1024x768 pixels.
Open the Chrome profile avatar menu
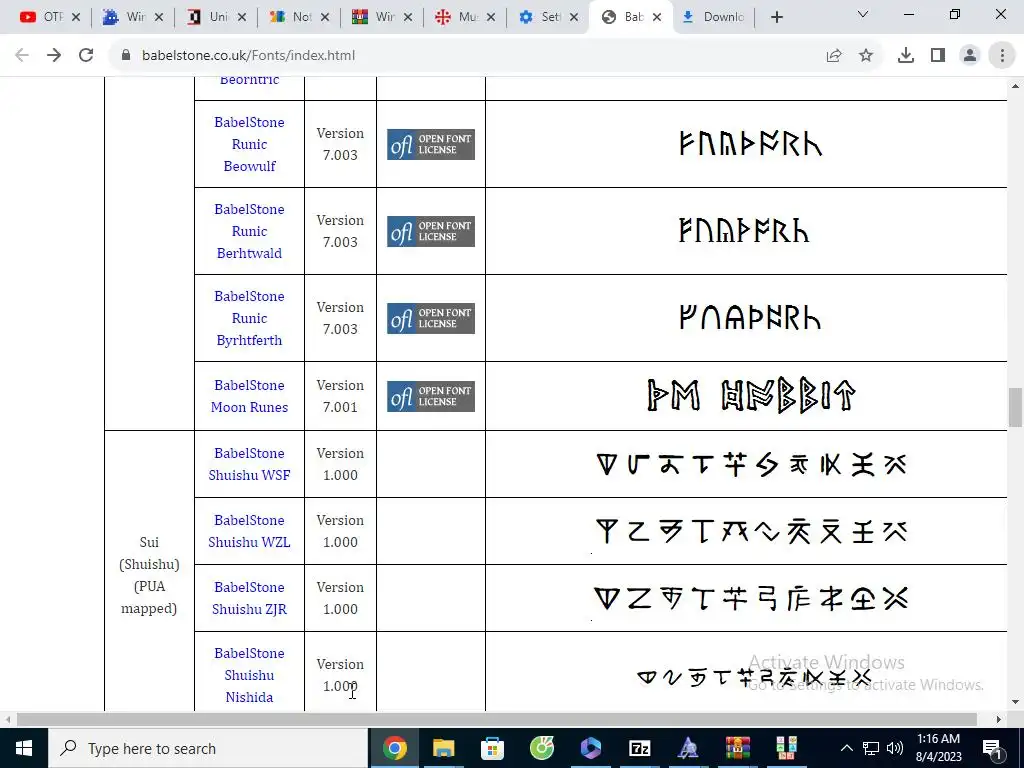[x=970, y=56]
